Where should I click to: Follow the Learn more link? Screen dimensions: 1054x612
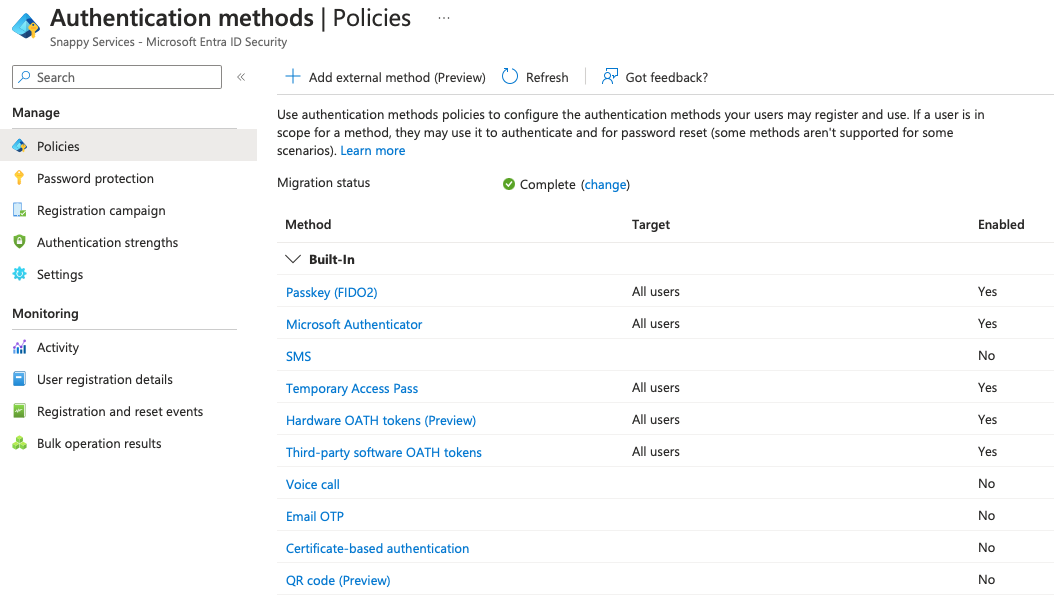[372, 151]
